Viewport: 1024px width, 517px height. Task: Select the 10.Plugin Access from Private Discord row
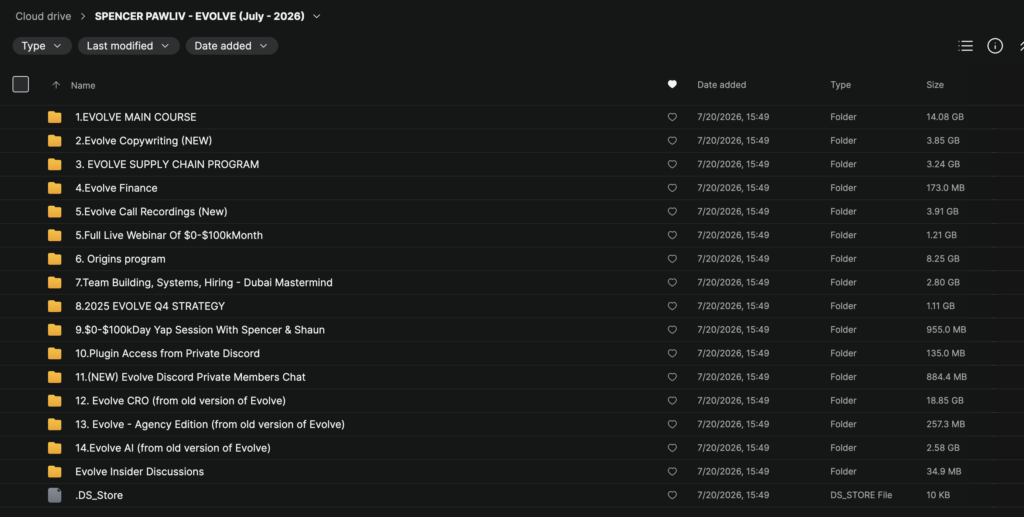512,353
